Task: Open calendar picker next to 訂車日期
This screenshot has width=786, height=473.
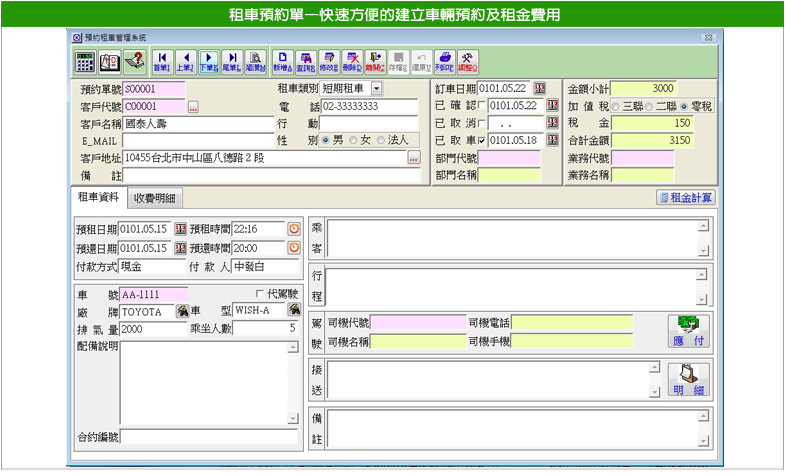Action: pyautogui.click(x=540, y=90)
